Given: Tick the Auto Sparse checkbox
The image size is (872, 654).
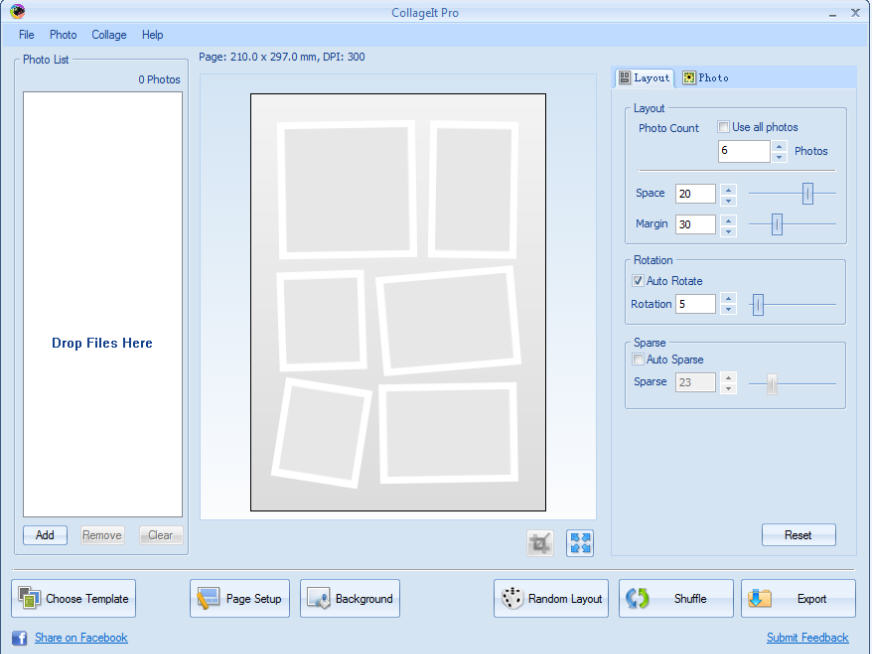Looking at the screenshot, I should [638, 360].
